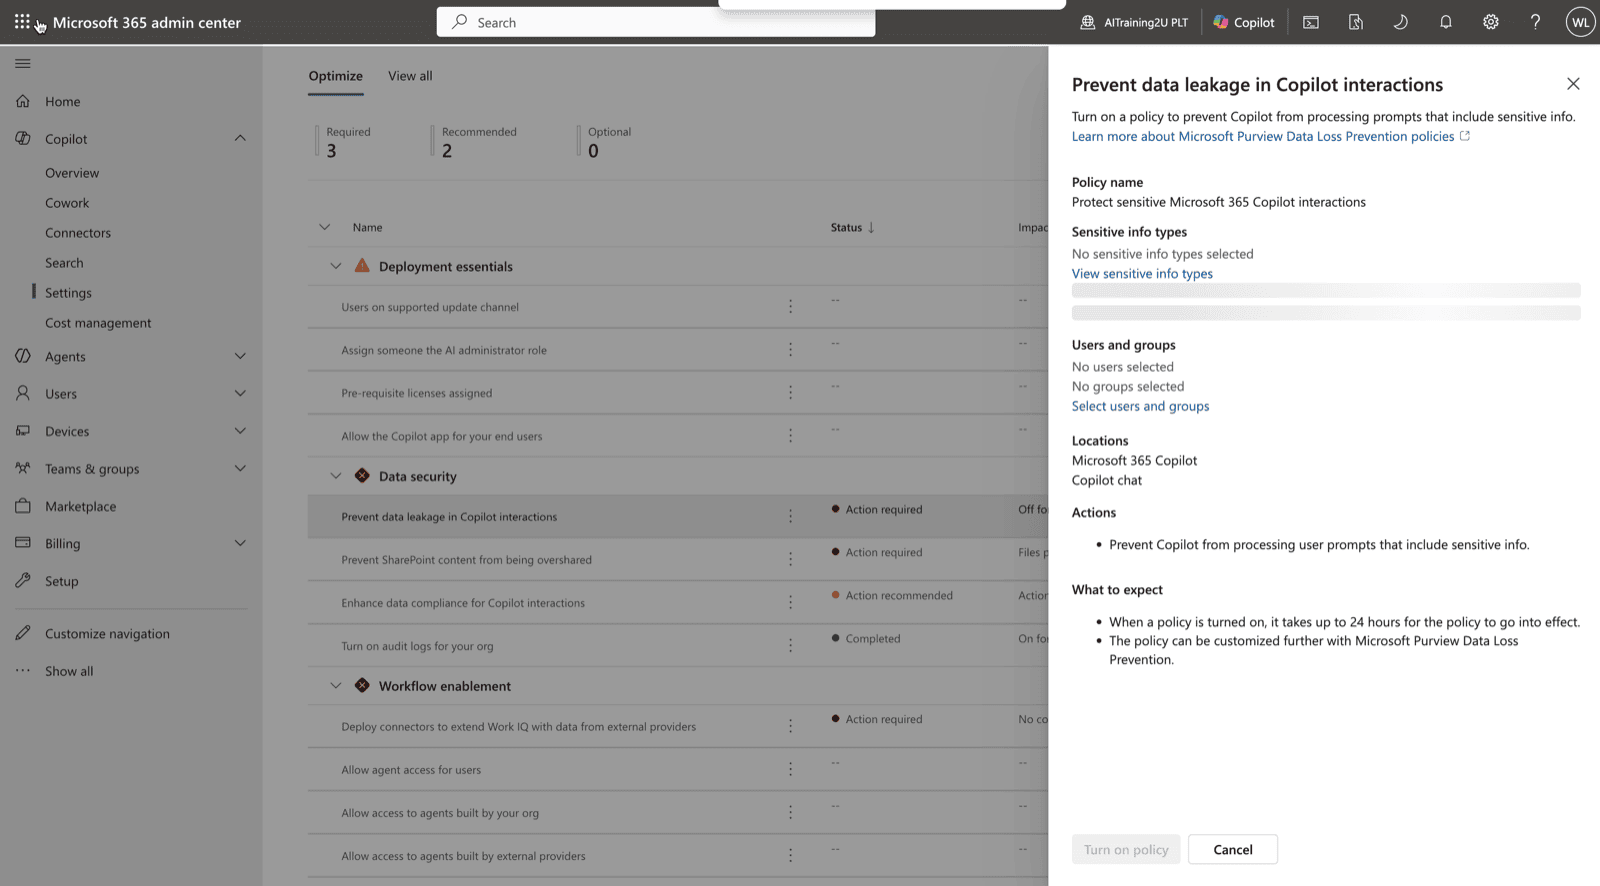Open Copilot Search sidebar item

point(64,263)
